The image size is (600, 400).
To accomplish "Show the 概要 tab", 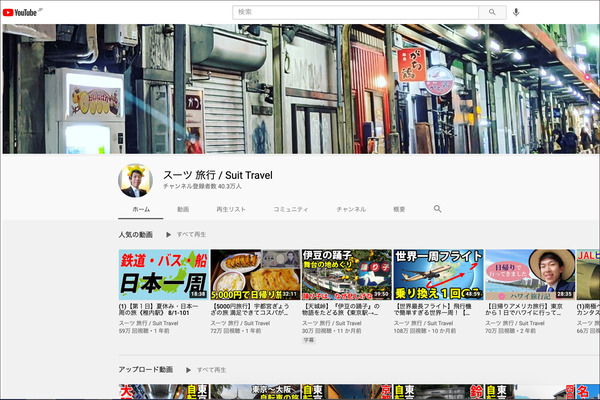I will point(399,209).
